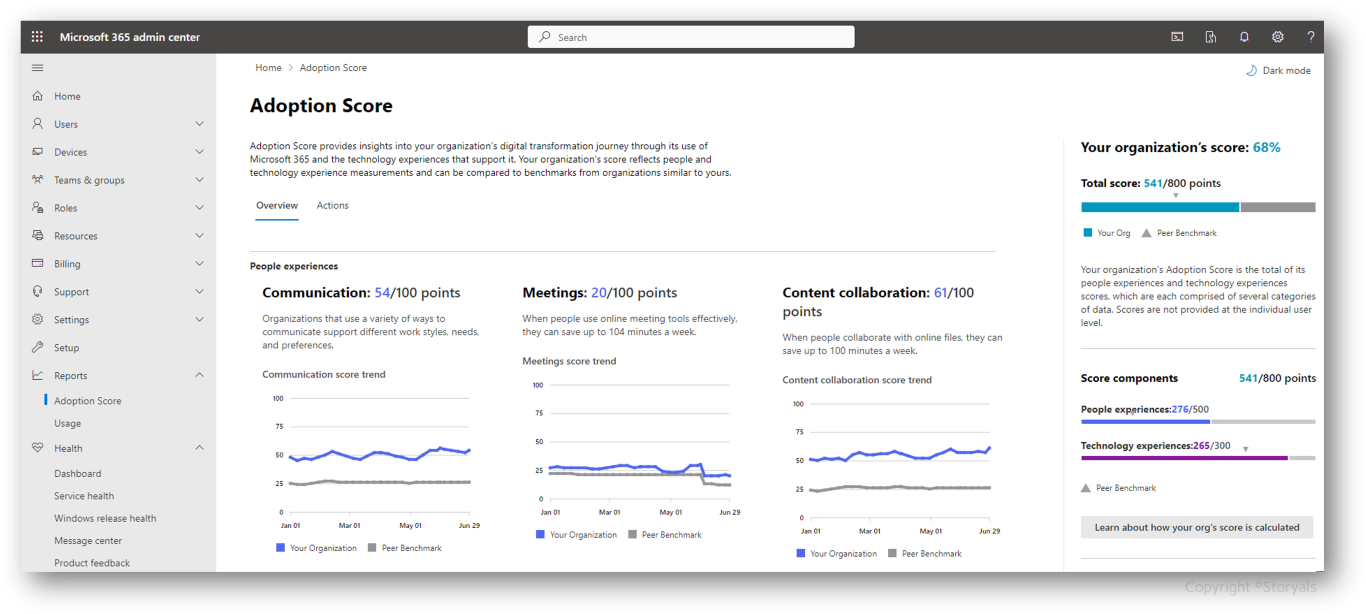Enable Dark mode
1366x614 pixels.
[x=1278, y=70]
